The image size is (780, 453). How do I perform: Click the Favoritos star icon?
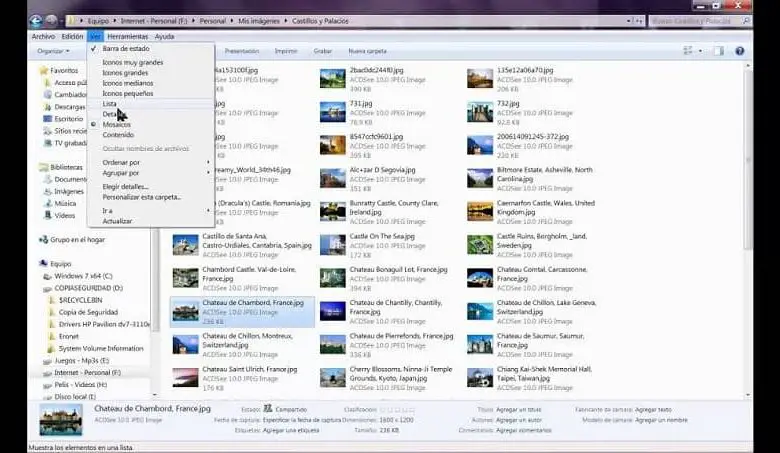coord(43,71)
